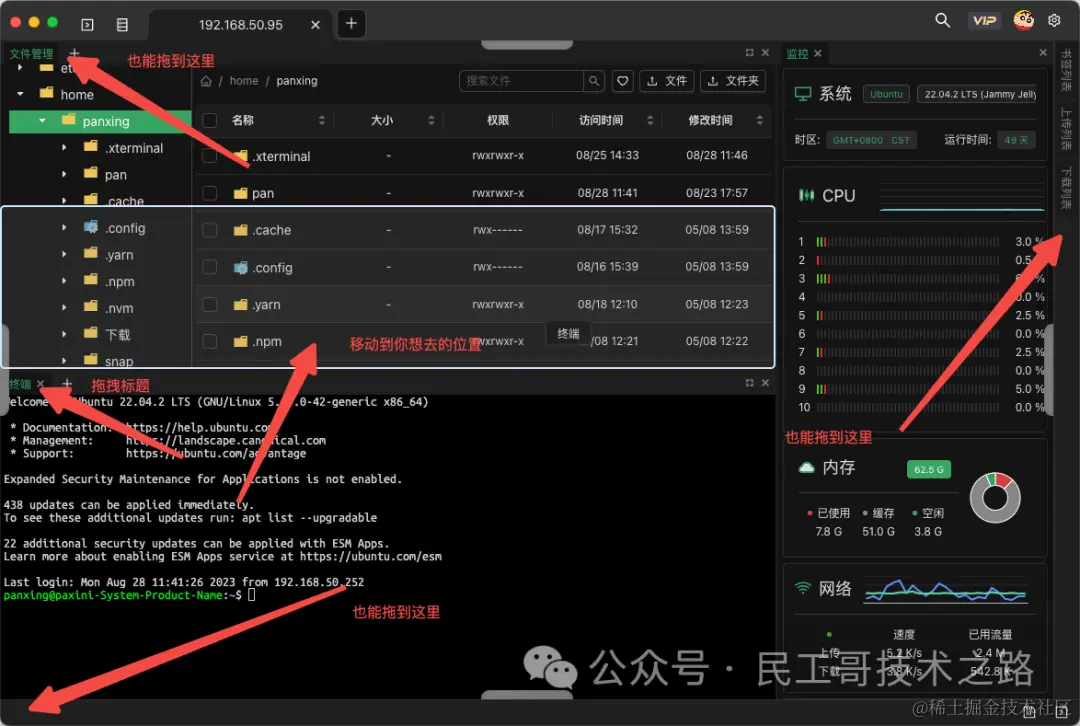Click the CPU usage sparkline graph

click(960, 200)
